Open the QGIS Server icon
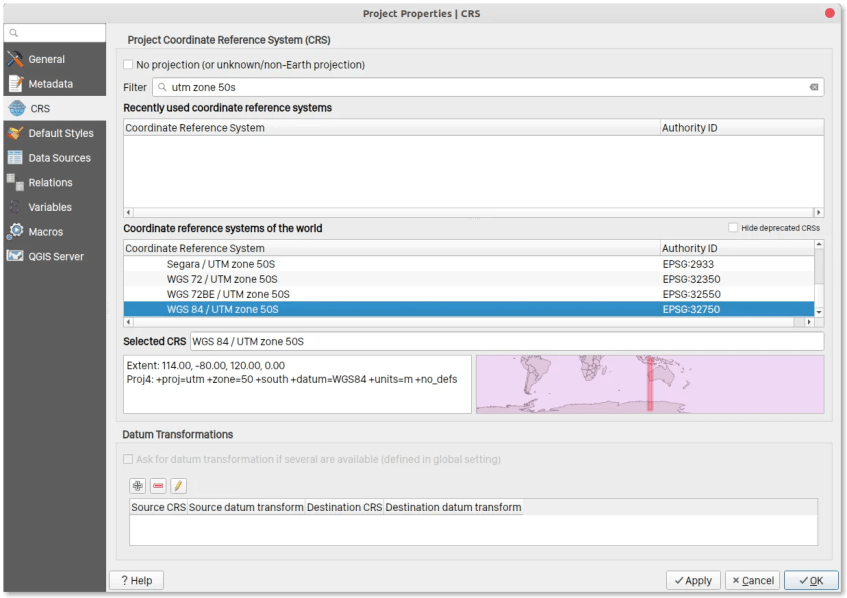 (15, 256)
